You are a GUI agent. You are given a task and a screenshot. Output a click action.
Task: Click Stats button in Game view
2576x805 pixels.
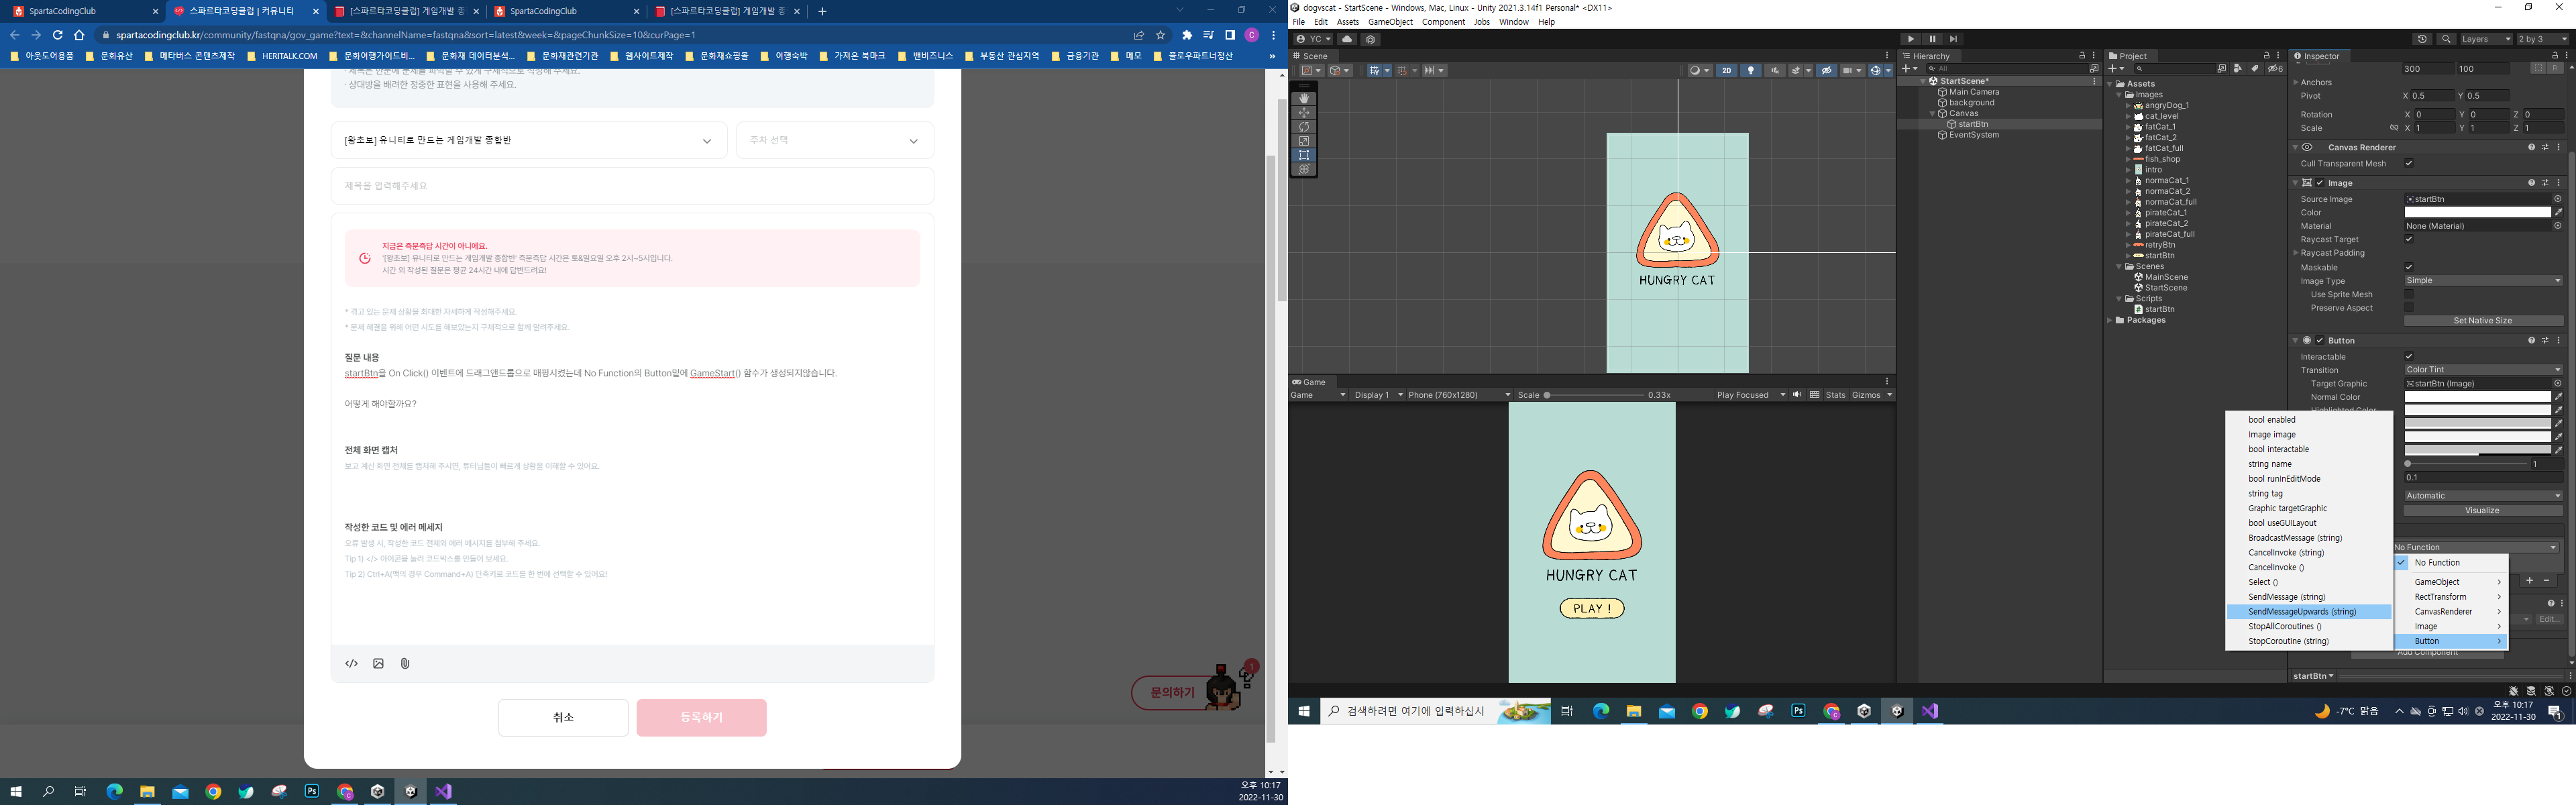(x=1835, y=395)
